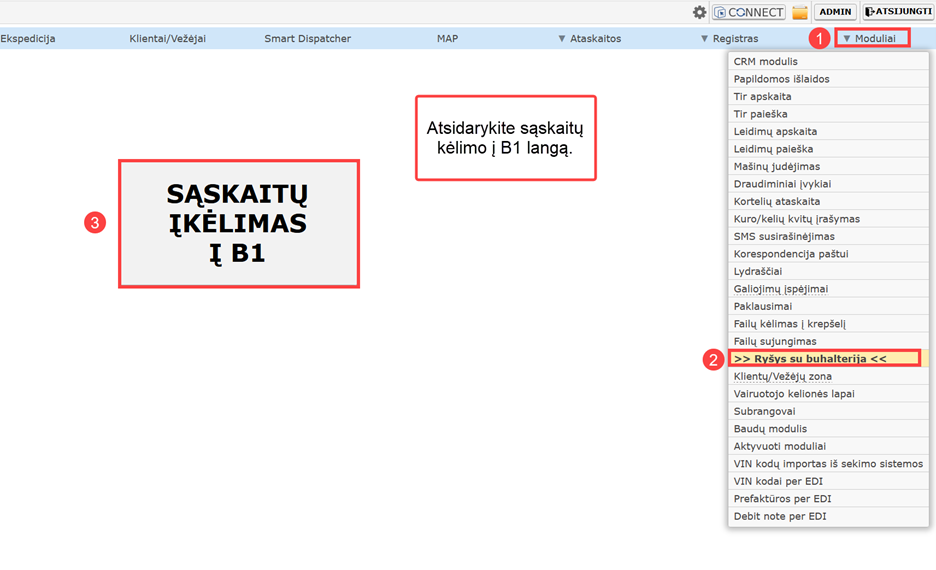Open the Klientai/Vežėjai menu
Viewport: 936px width, 570px height.
click(168, 38)
